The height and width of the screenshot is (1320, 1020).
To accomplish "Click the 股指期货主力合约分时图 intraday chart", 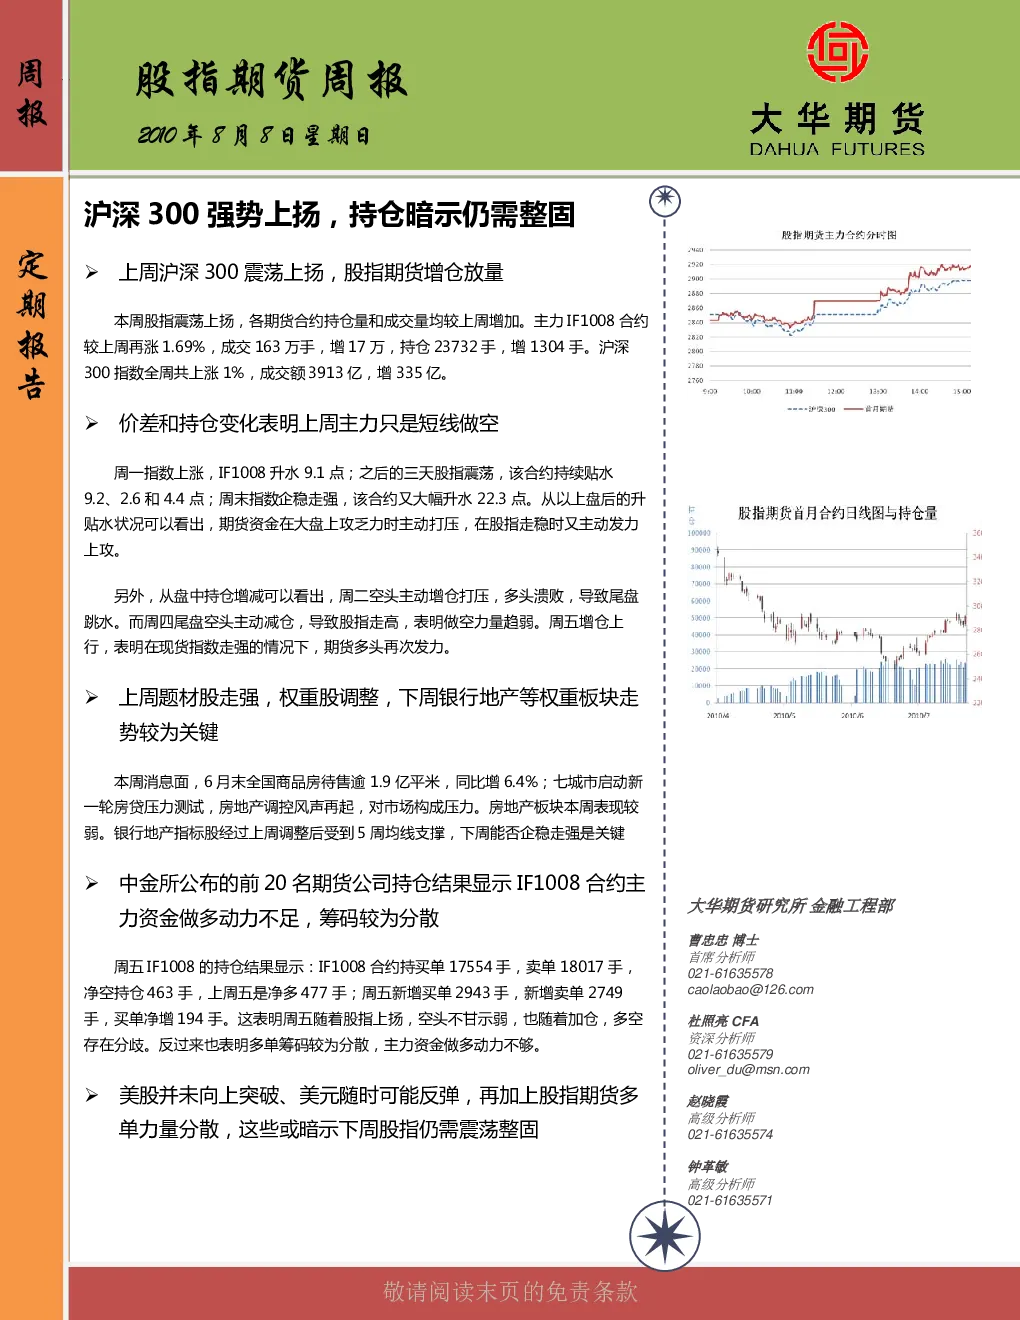I will click(830, 320).
